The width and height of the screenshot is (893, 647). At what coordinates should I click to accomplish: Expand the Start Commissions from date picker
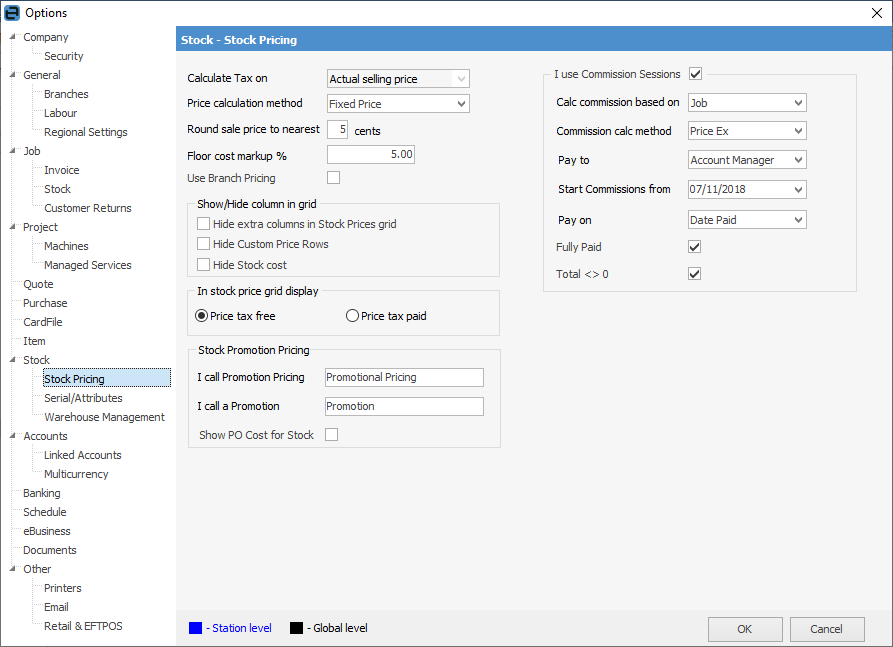tap(797, 189)
